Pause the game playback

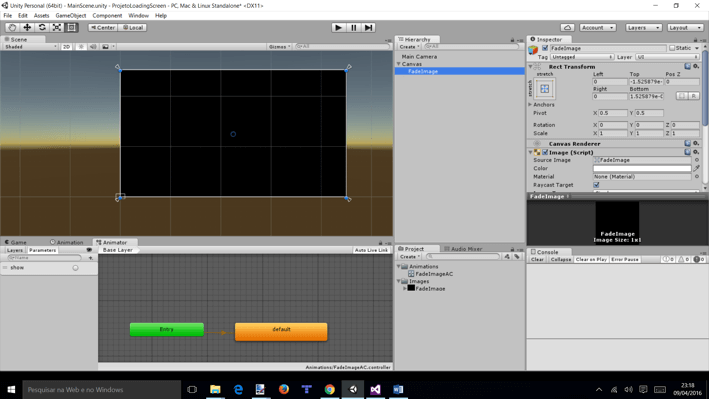(x=354, y=28)
